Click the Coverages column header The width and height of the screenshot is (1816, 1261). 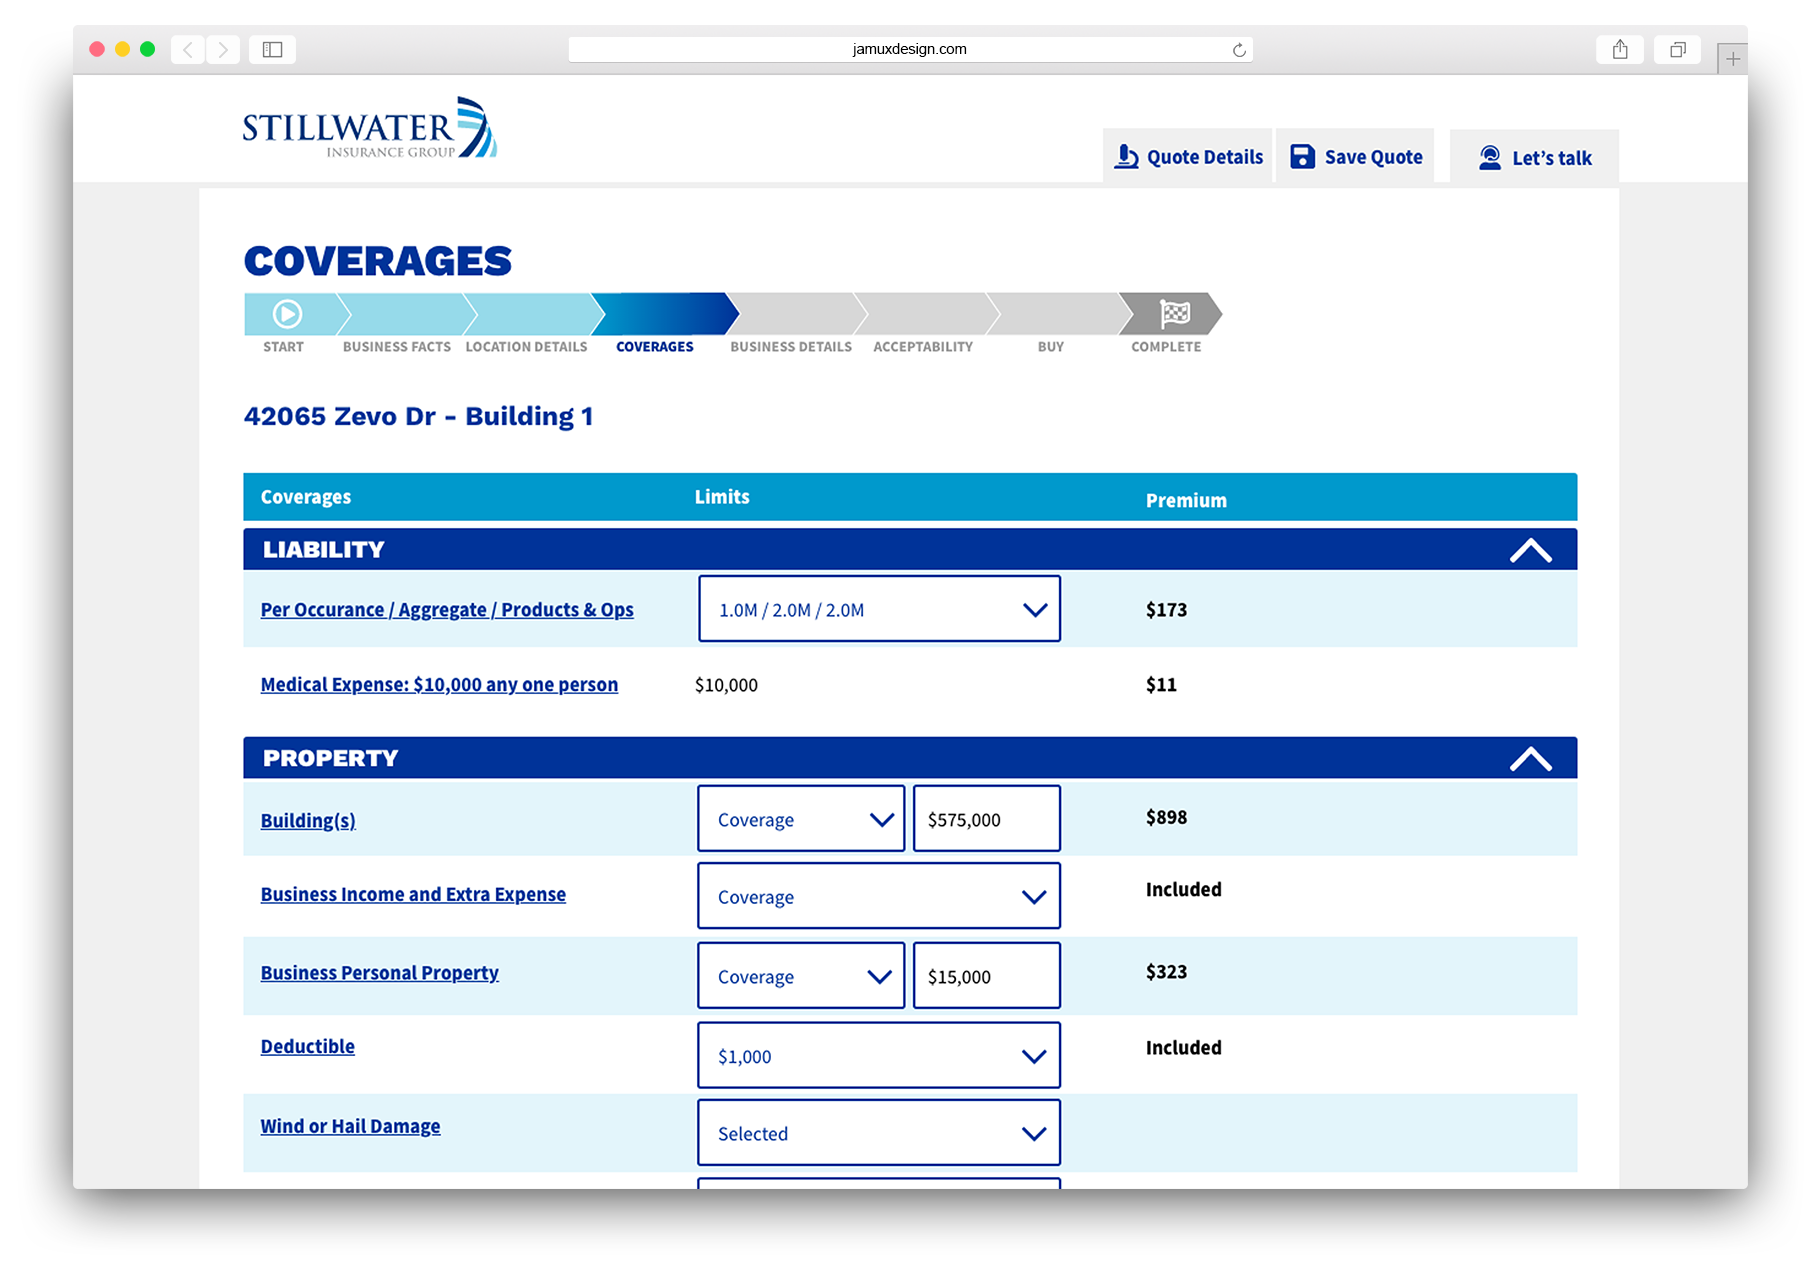(305, 497)
